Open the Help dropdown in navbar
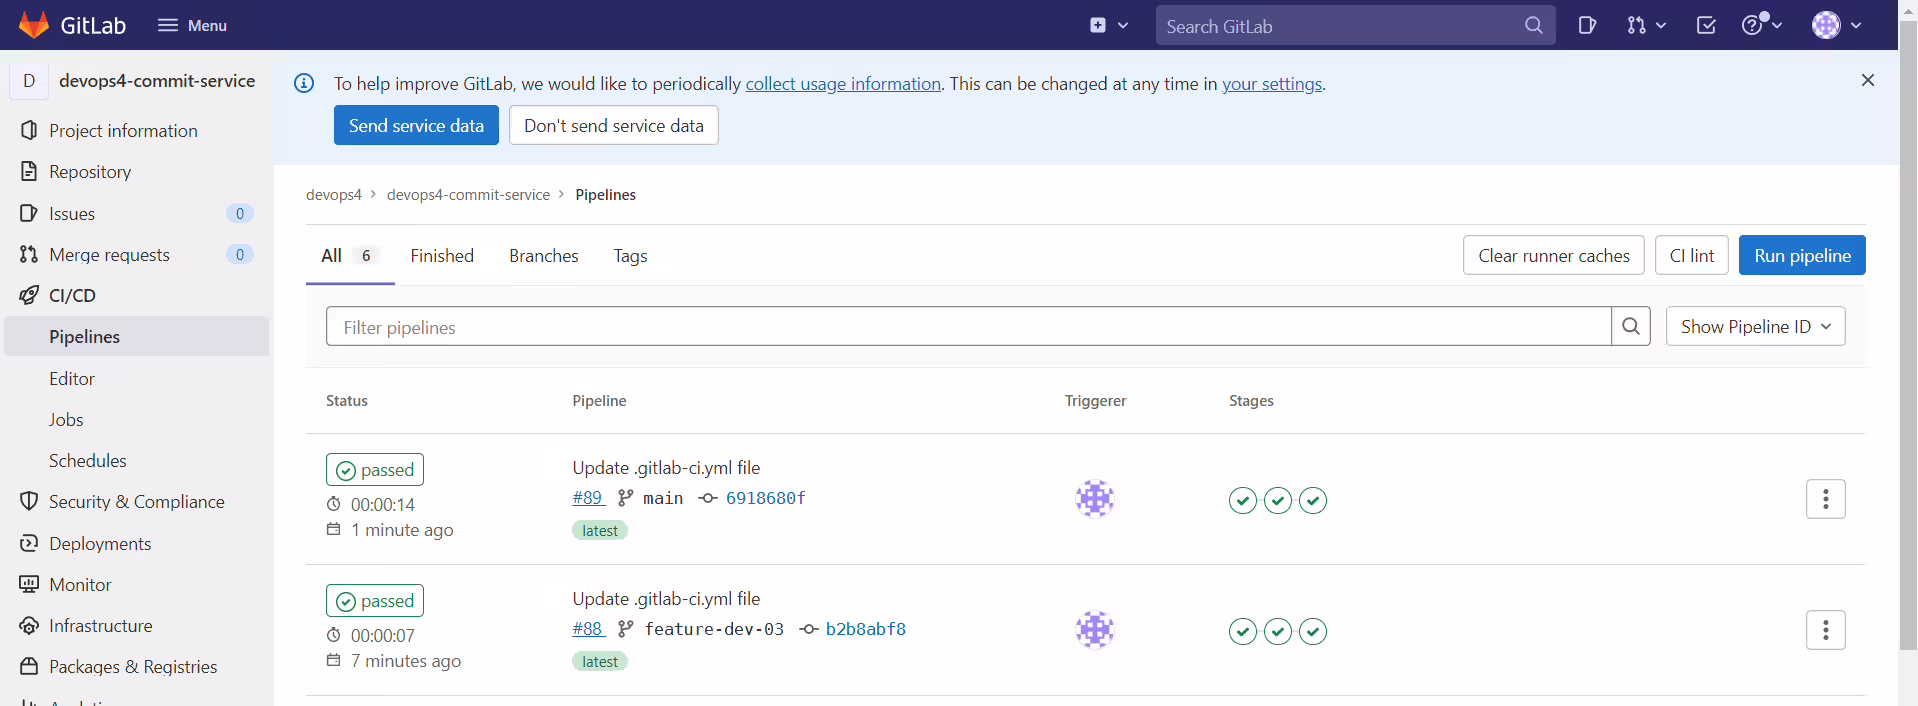Viewport: 1918px width, 706px height. point(1762,25)
